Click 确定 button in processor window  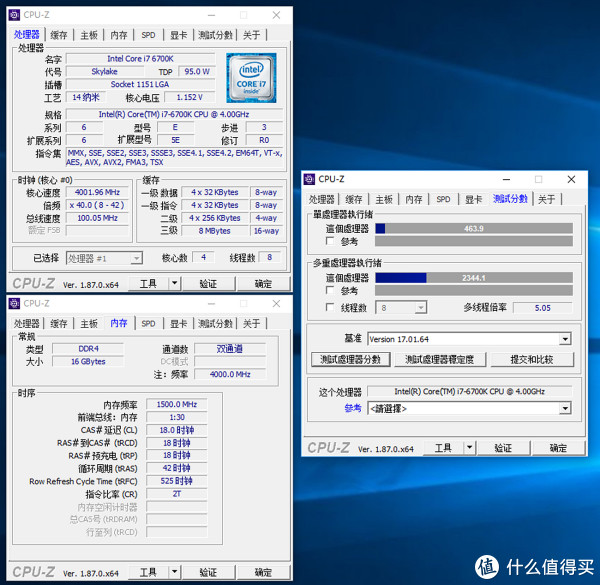[263, 284]
